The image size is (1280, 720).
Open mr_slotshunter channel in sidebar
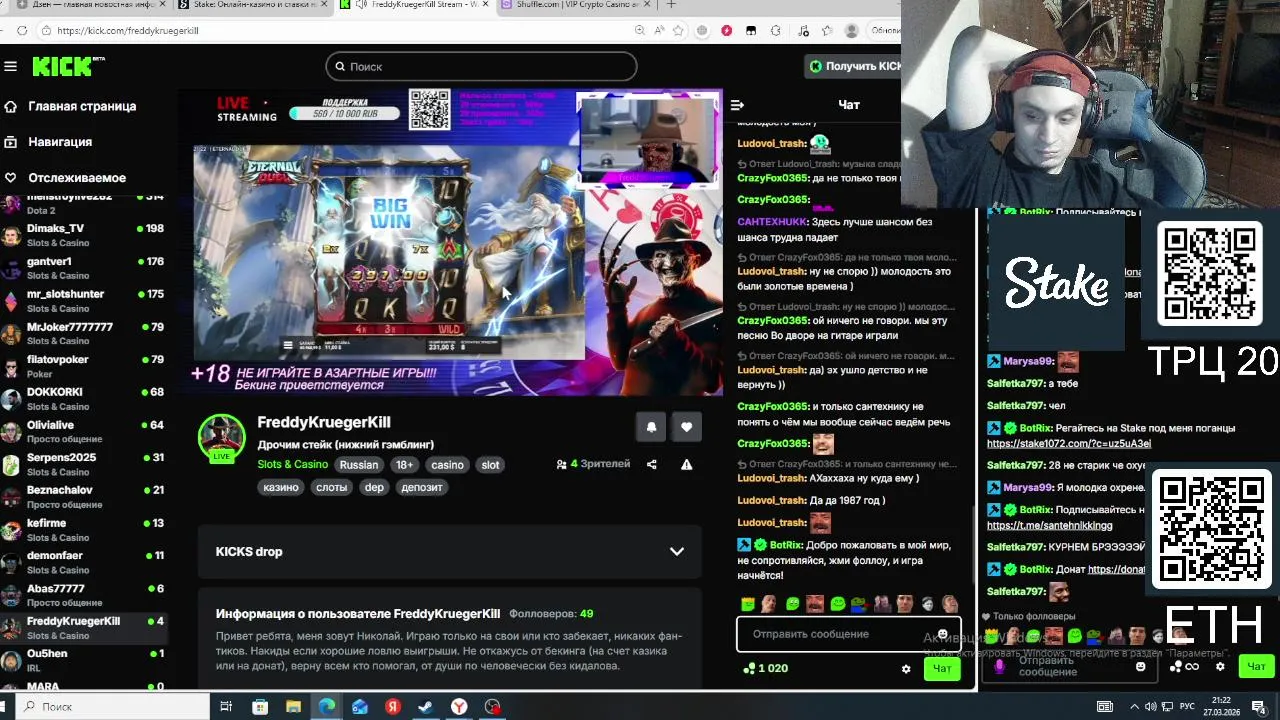84,301
